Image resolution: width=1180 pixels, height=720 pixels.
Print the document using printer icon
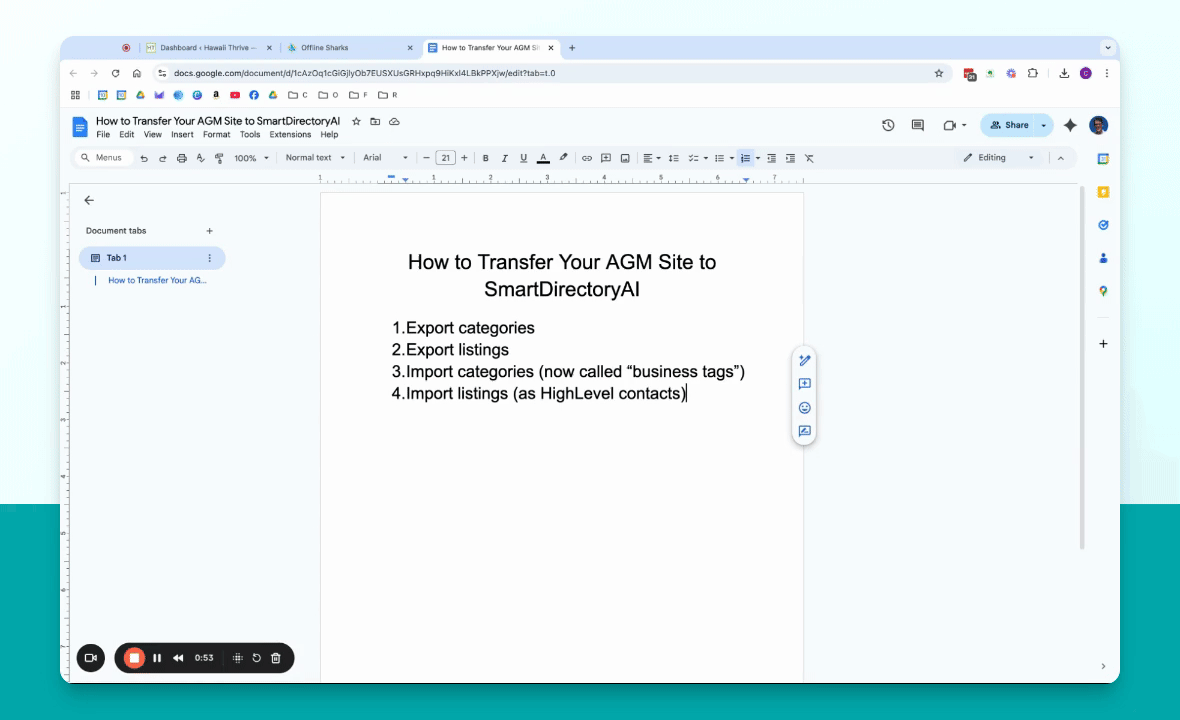tap(181, 158)
